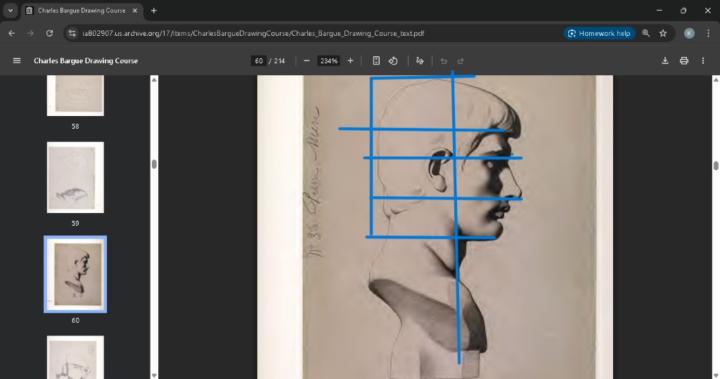
Task: Open the Chrome profile avatar
Action: coord(689,33)
